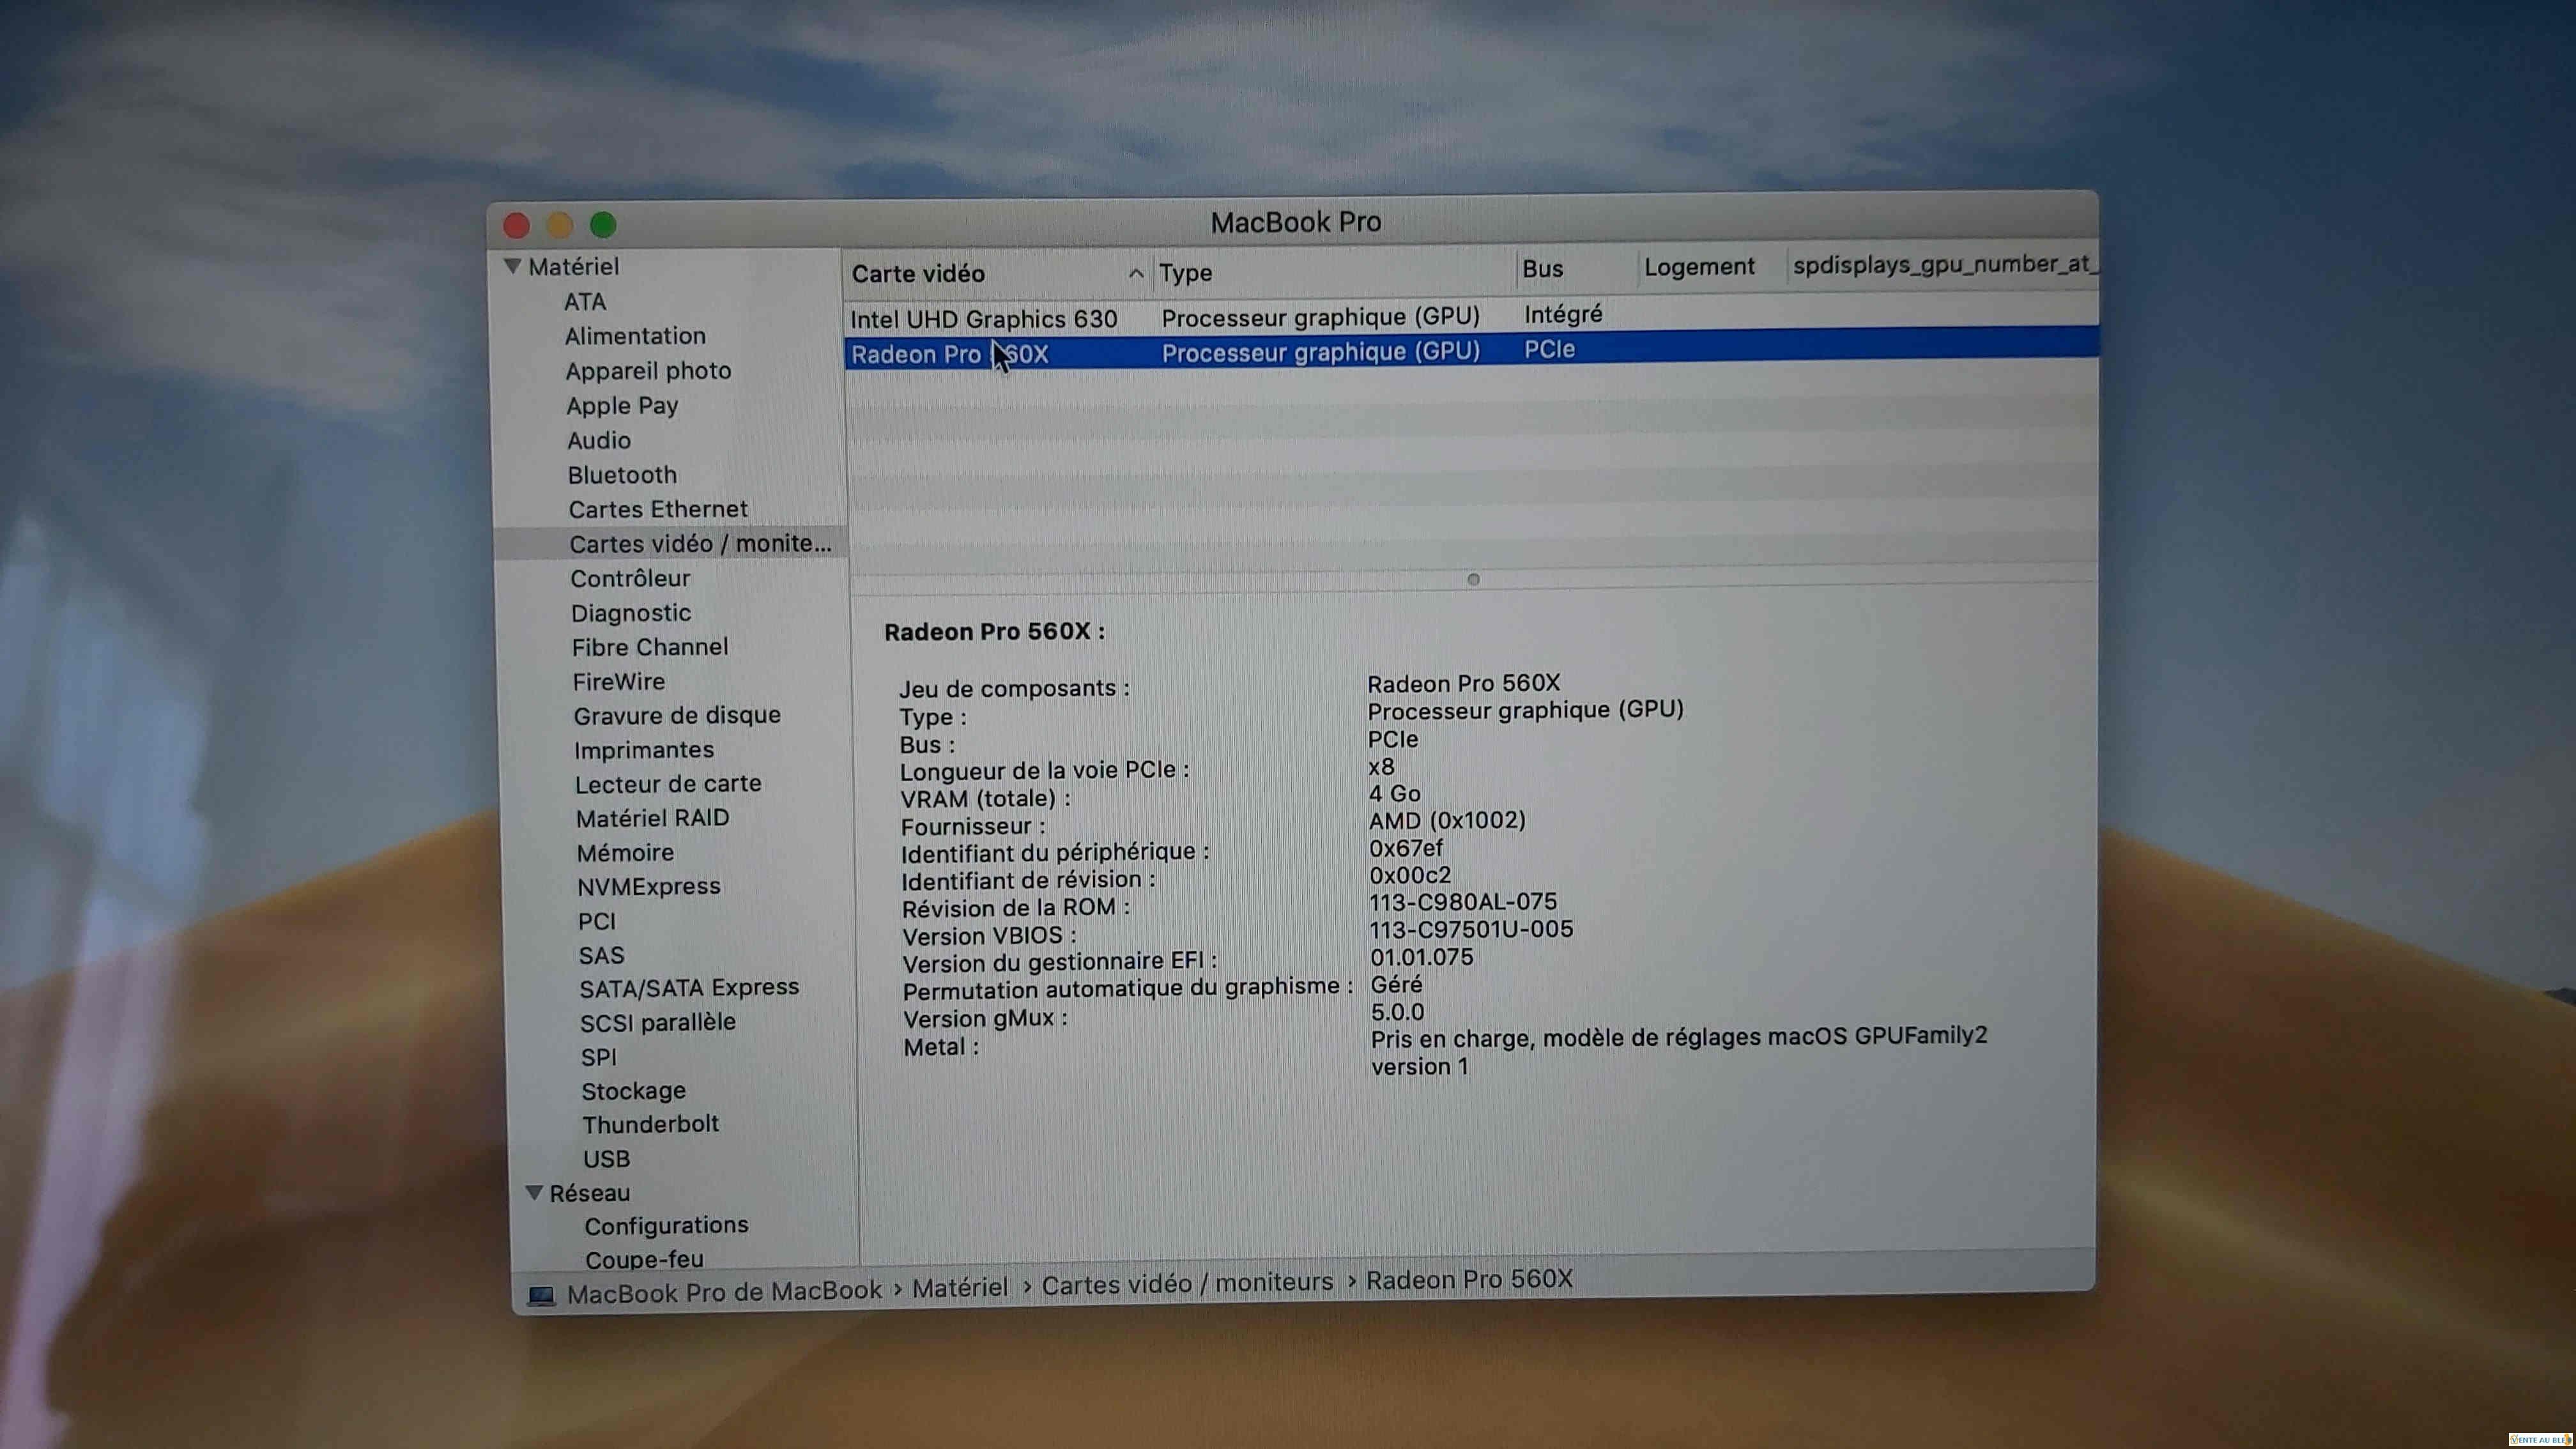The image size is (2576, 1449).
Task: Select USB in the sidebar
Action: point(607,1159)
